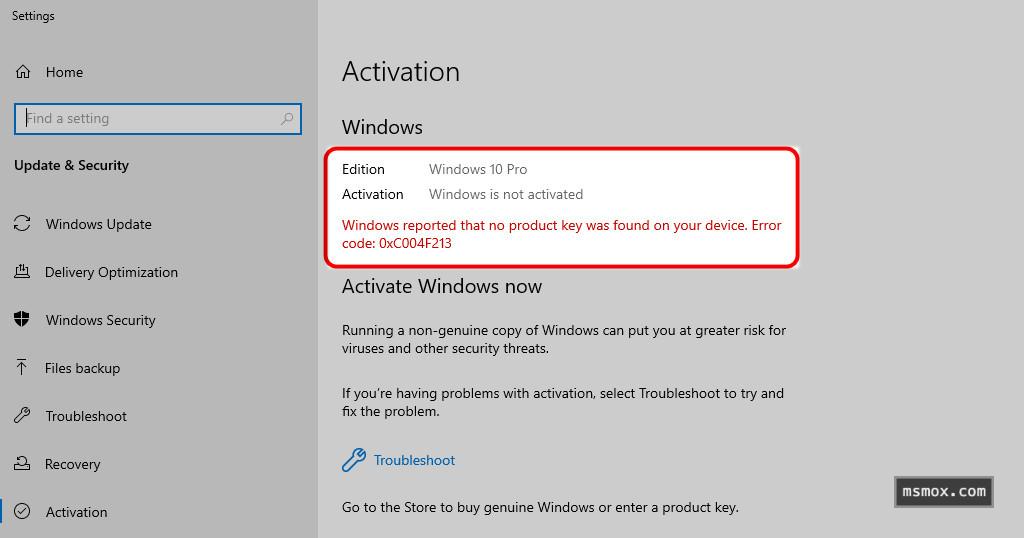The height and width of the screenshot is (538, 1024).
Task: Click the Troubleshoot wrench icon in sidebar
Action: [x=22, y=416]
